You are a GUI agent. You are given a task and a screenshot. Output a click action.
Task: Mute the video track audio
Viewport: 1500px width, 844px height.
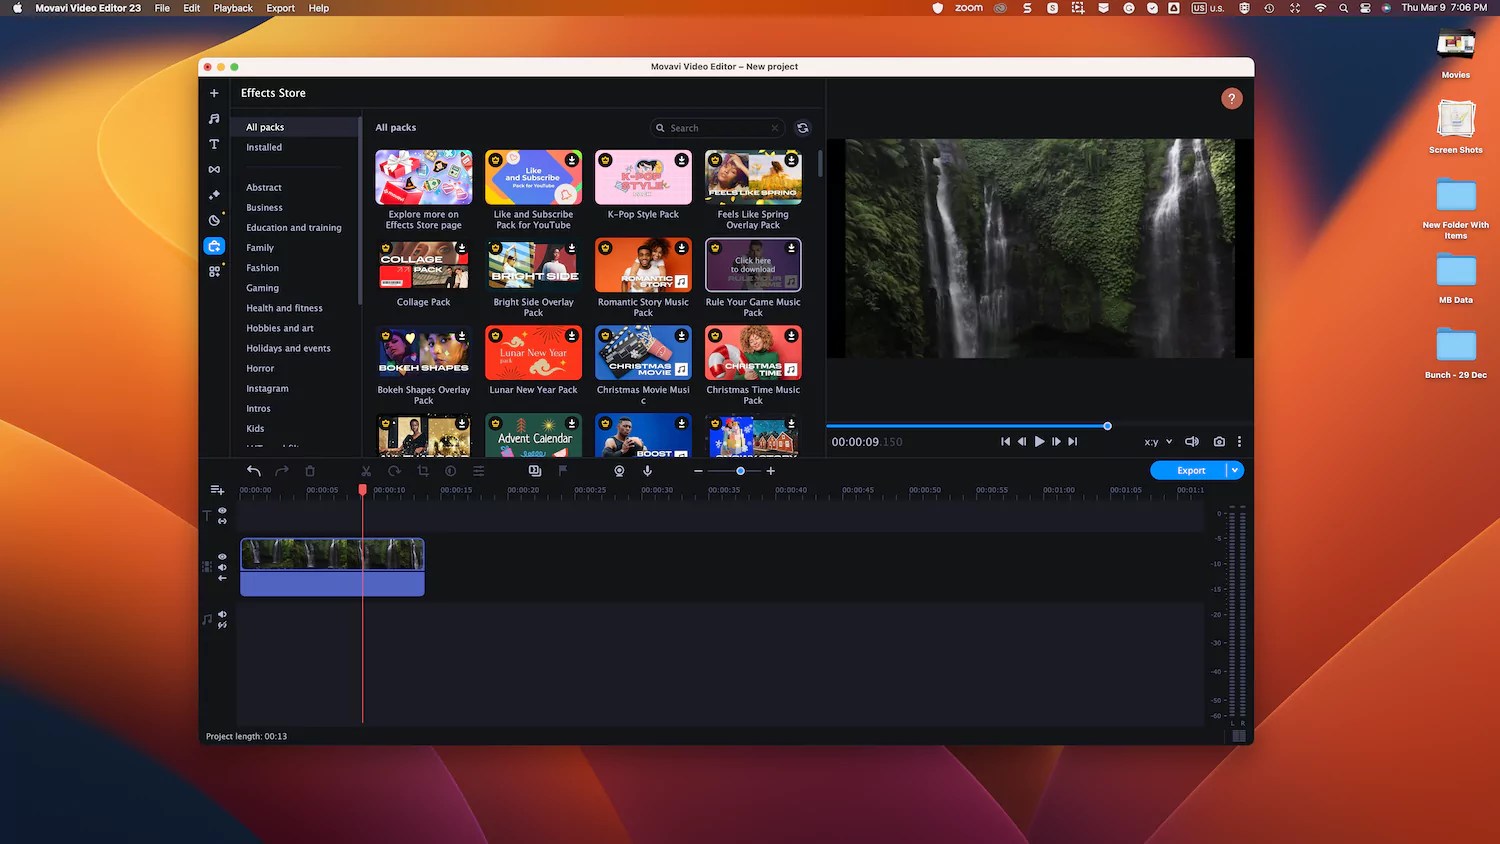(x=222, y=566)
